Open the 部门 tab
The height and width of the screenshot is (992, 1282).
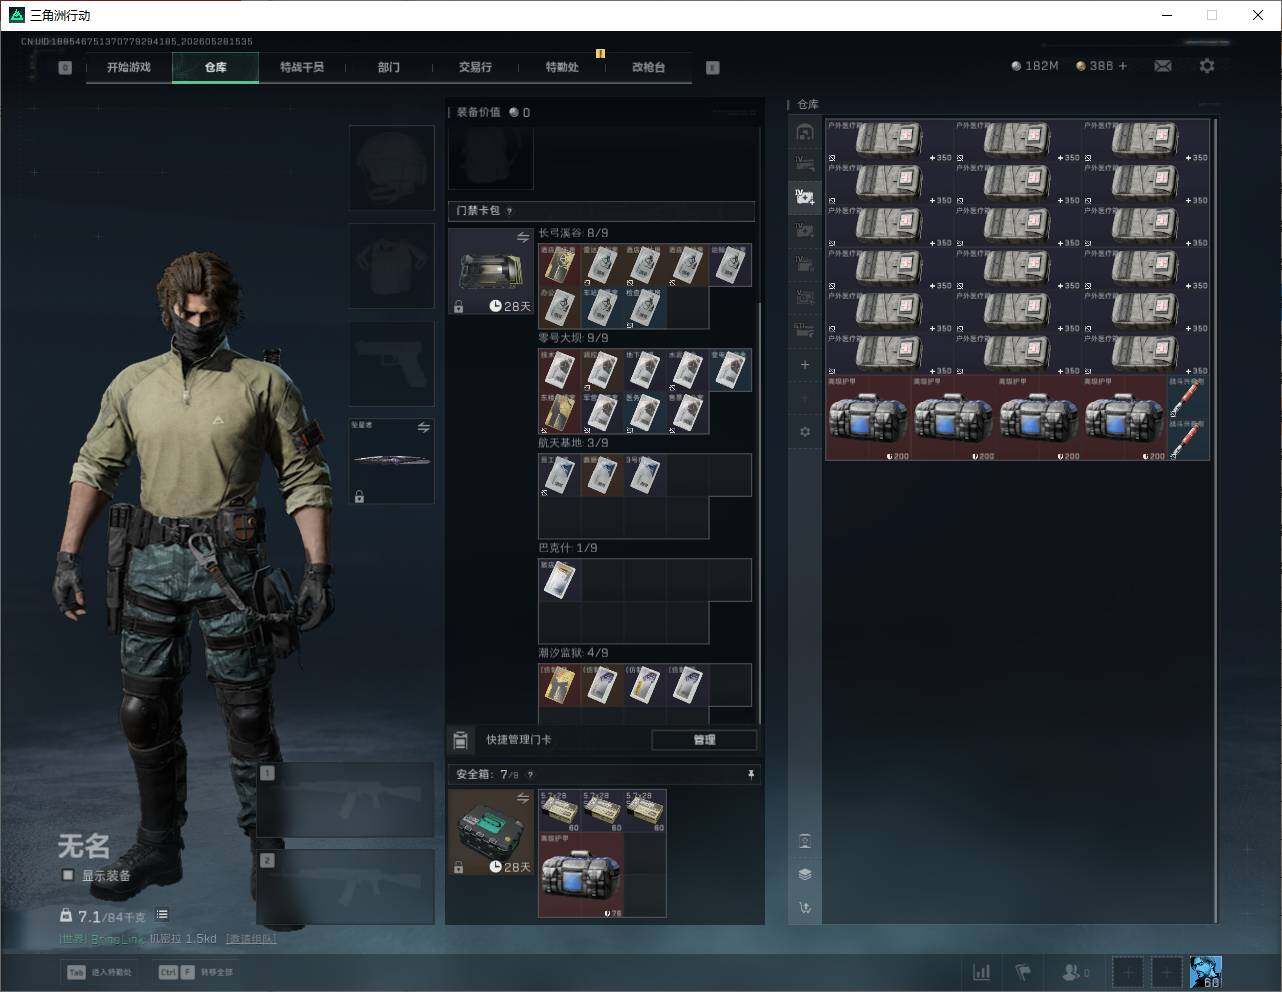pyautogui.click(x=389, y=67)
